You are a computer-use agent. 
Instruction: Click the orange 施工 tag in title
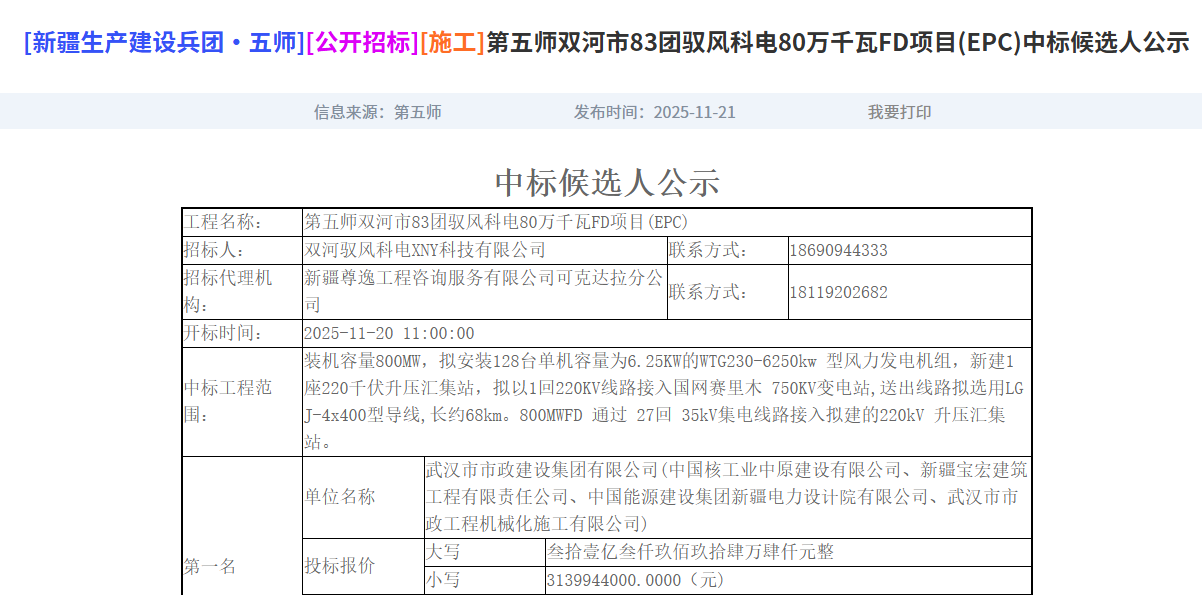tap(452, 43)
